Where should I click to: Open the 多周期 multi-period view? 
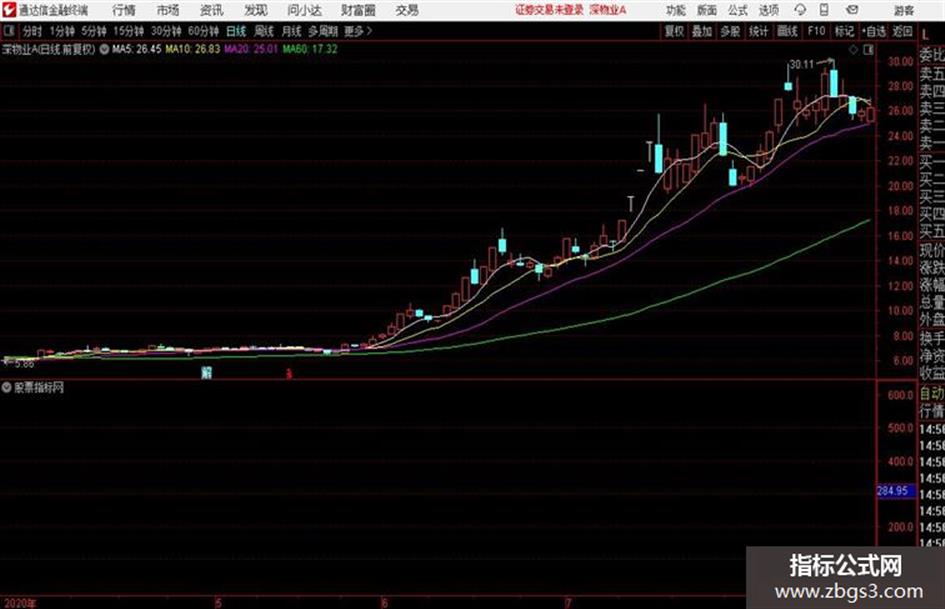tap(323, 31)
